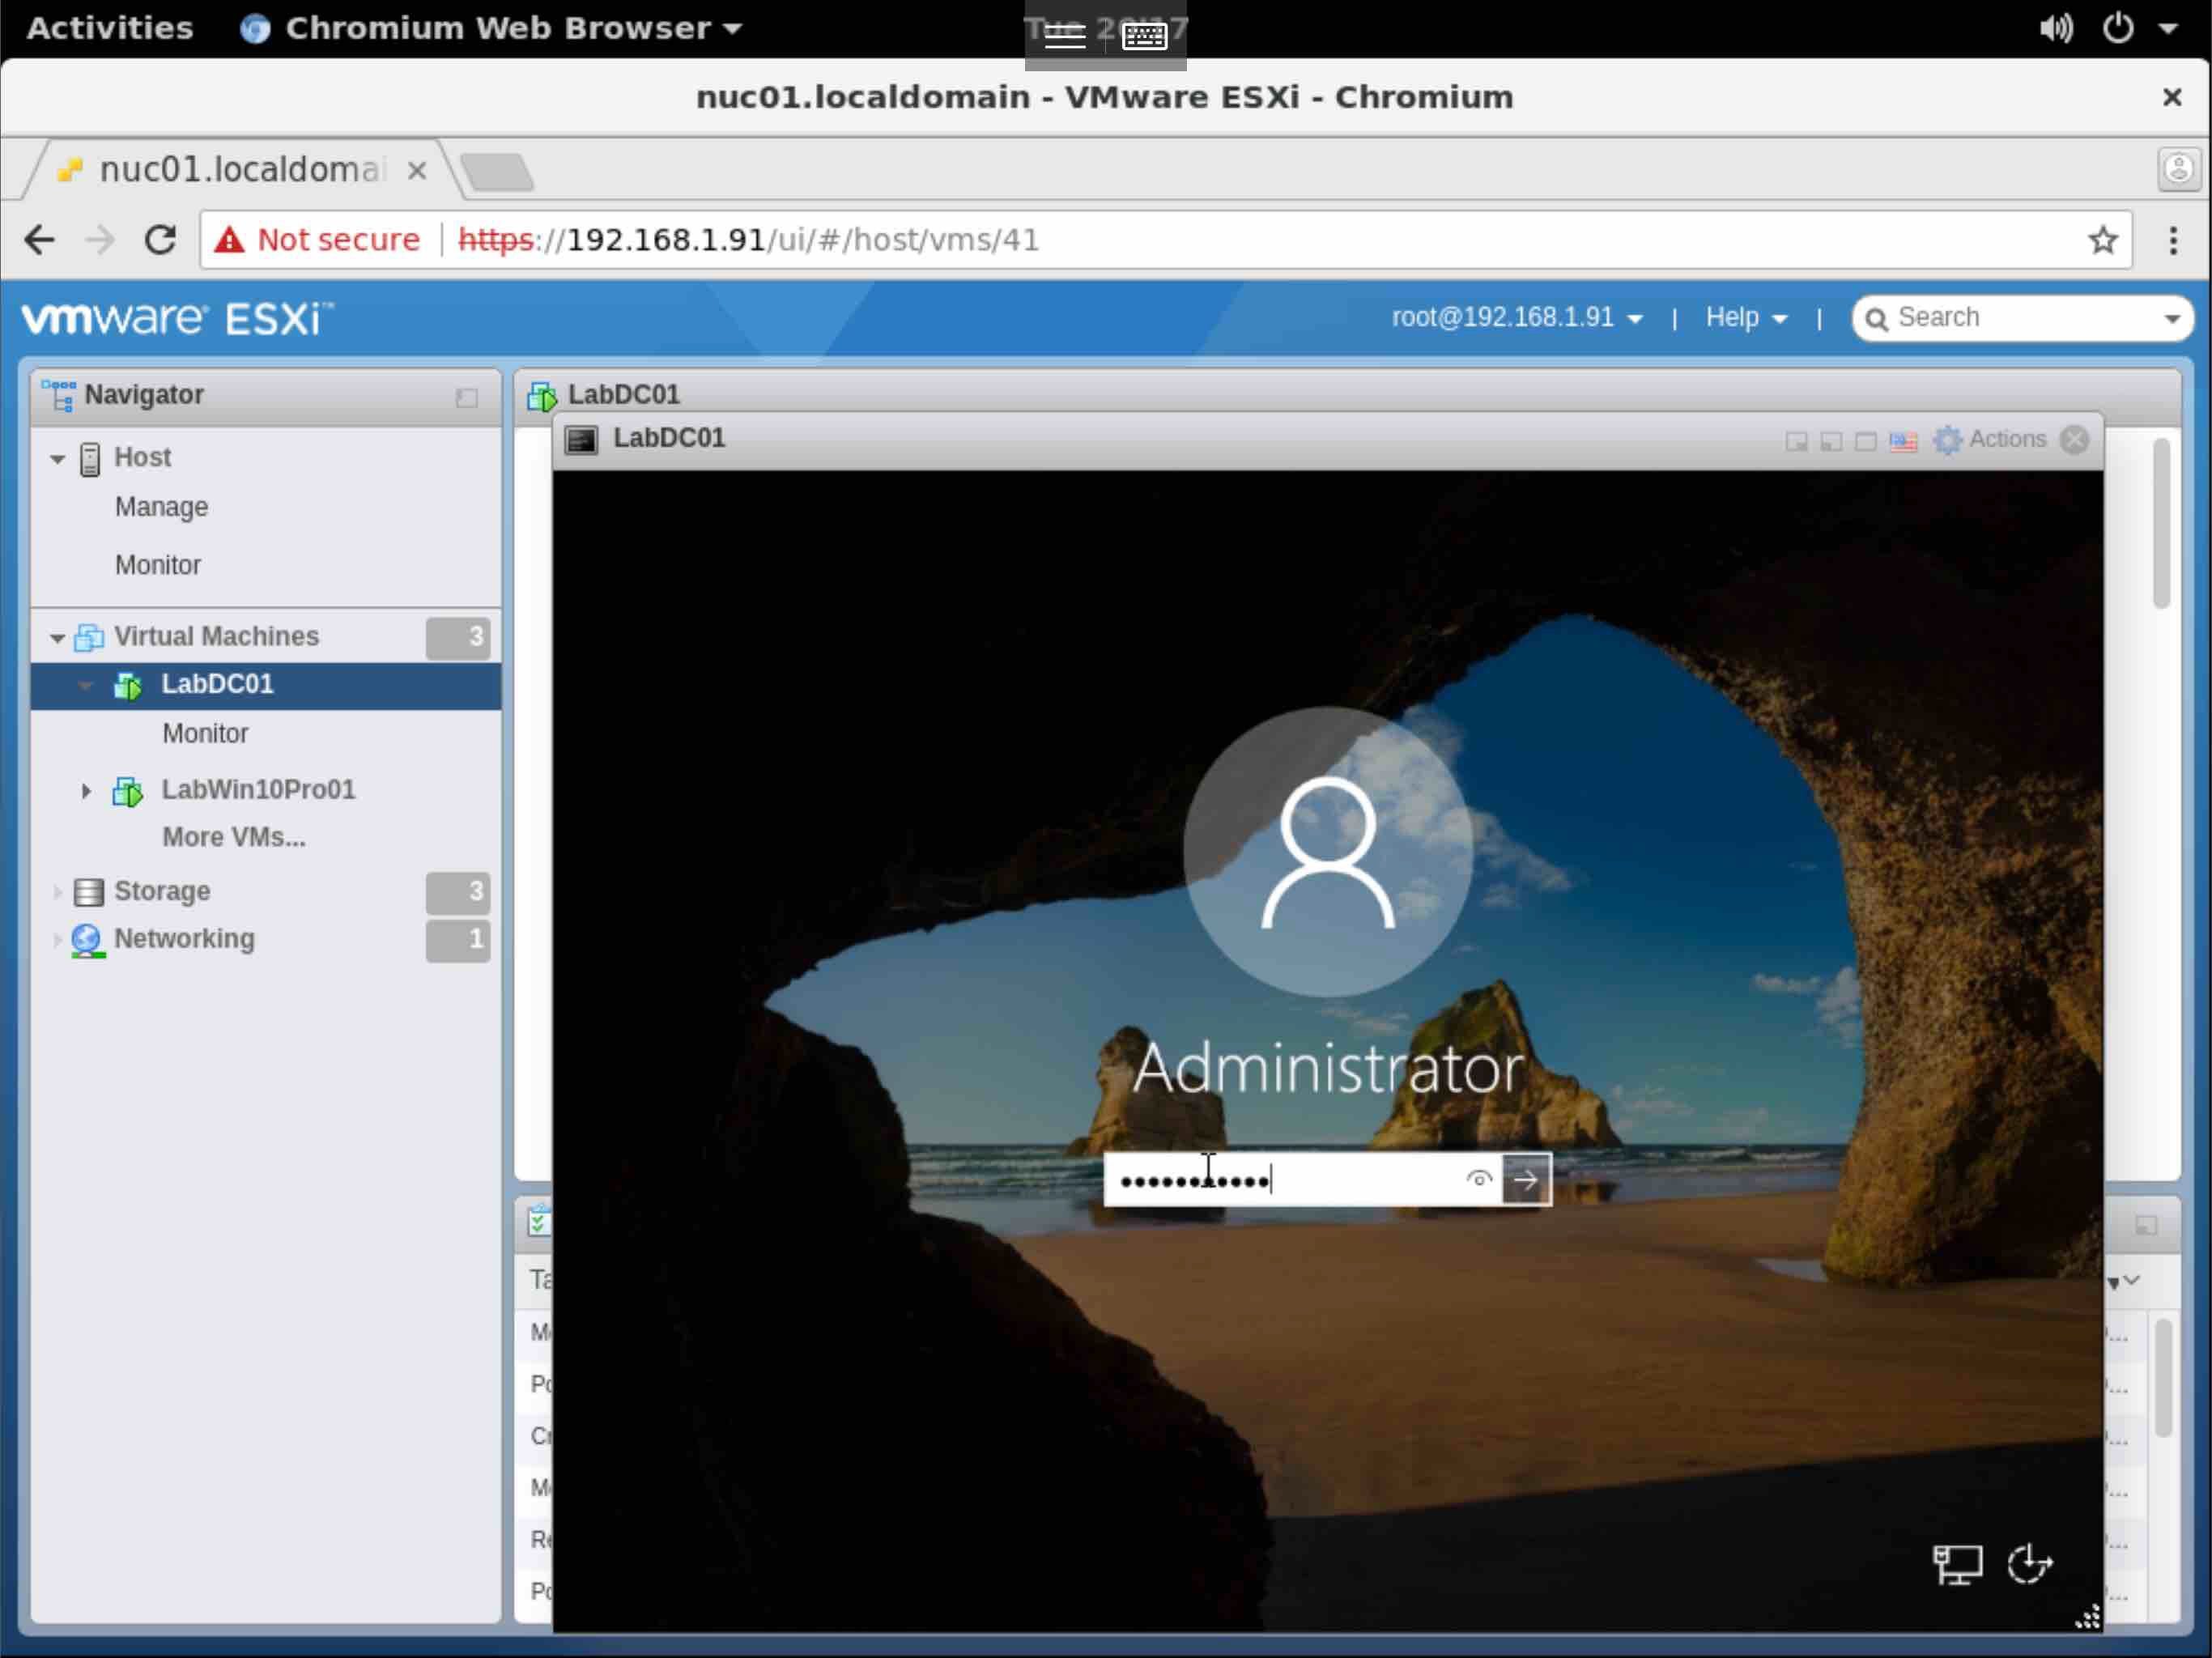The image size is (2212, 1658).
Task: Open the Windows network icon on login screen
Action: [x=1956, y=1564]
